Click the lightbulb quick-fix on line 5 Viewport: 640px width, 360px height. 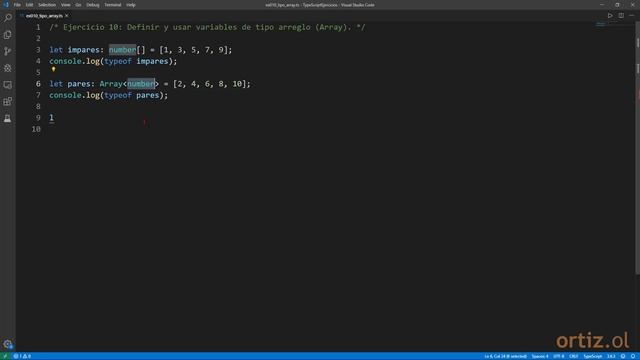[x=53, y=70]
